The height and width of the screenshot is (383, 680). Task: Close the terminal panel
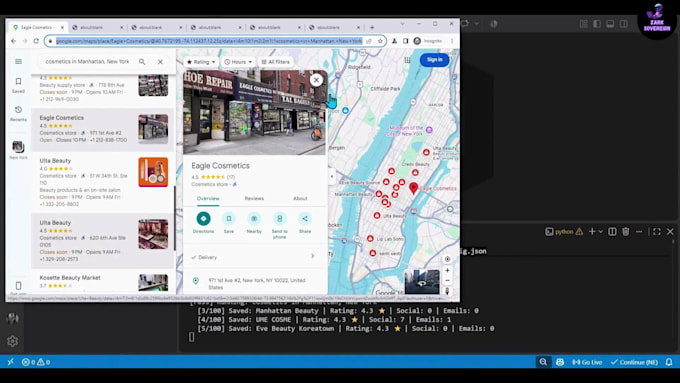point(670,232)
